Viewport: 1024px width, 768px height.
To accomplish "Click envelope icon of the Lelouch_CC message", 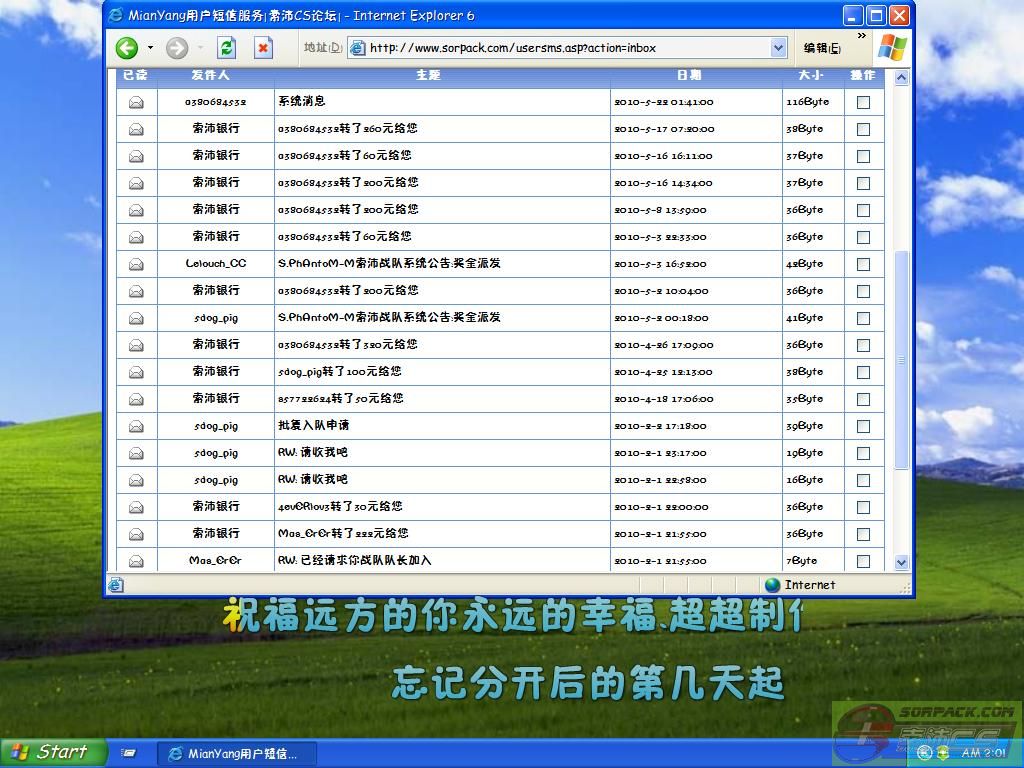I will [136, 264].
